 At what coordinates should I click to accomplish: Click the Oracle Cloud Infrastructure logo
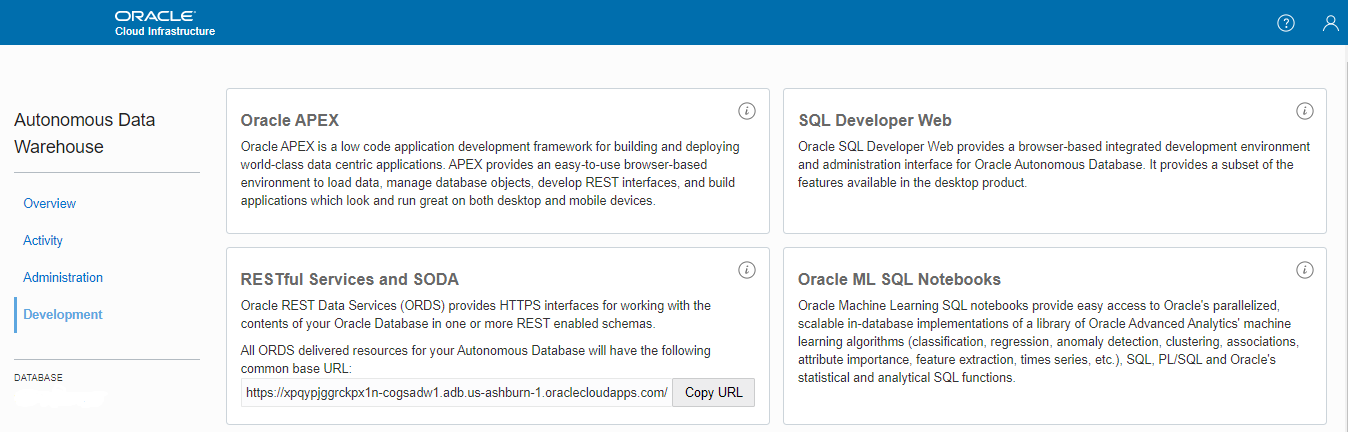tap(165, 23)
